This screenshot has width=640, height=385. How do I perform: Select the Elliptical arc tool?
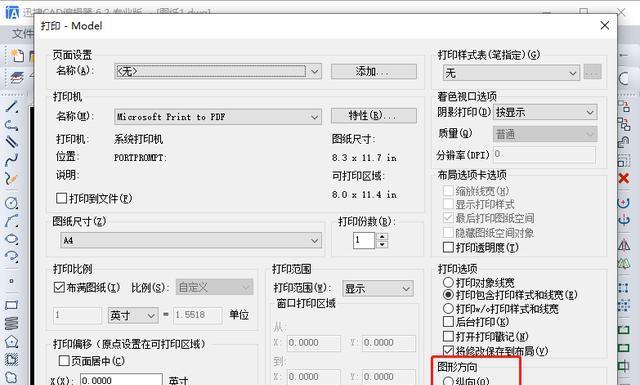11,256
